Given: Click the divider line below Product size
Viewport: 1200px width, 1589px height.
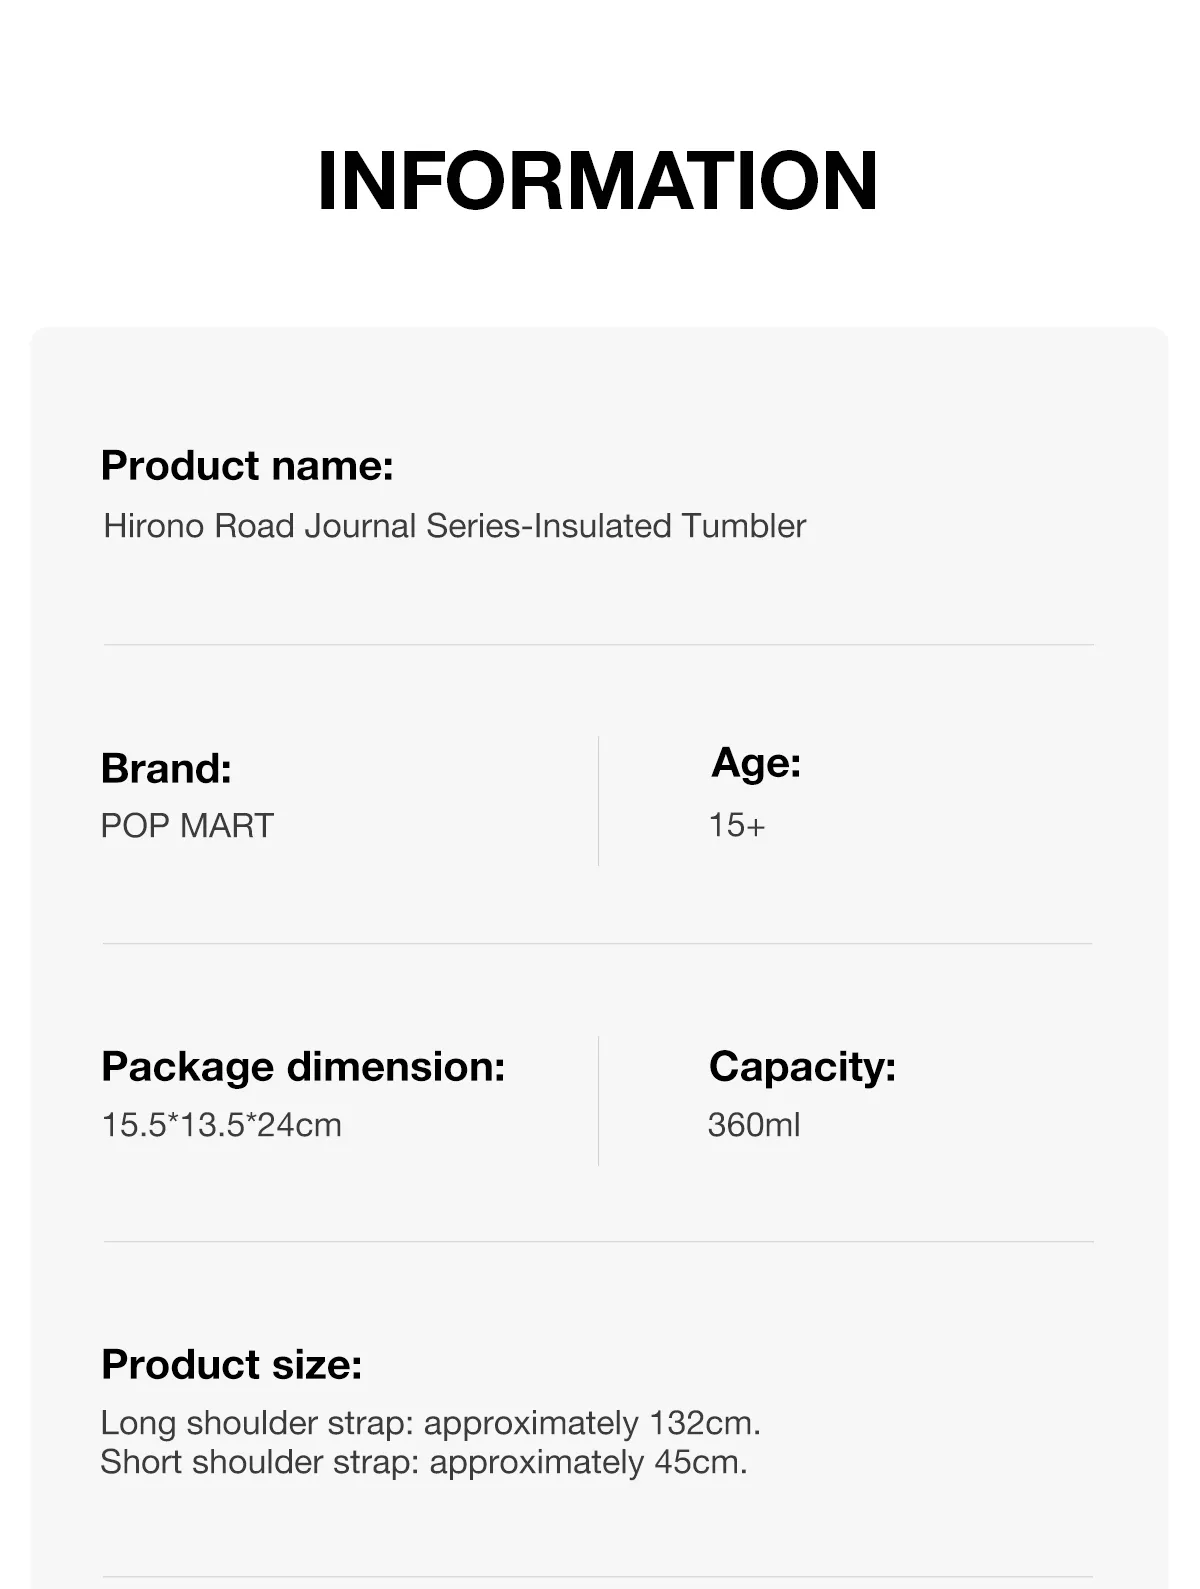Looking at the screenshot, I should pyautogui.click(x=598, y=1578).
